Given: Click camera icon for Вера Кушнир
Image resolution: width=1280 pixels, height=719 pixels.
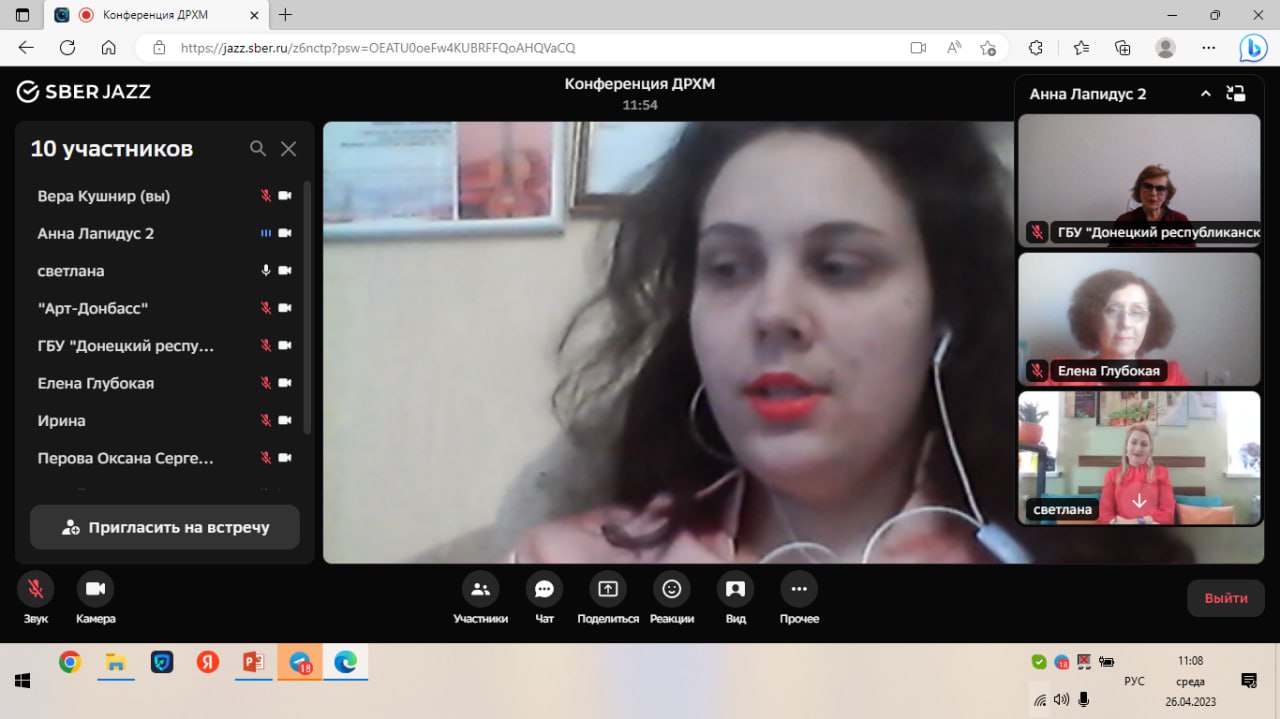Looking at the screenshot, I should coord(285,196).
